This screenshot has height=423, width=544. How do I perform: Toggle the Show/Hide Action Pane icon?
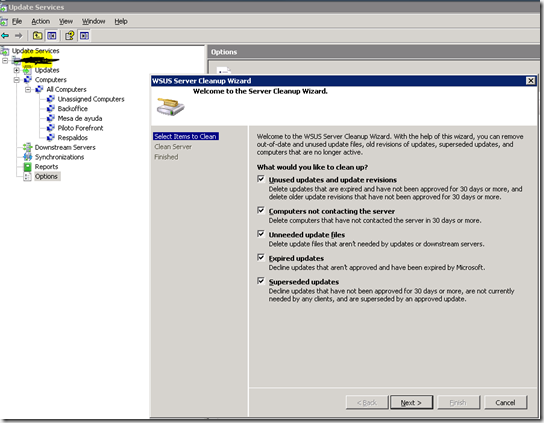pos(84,35)
